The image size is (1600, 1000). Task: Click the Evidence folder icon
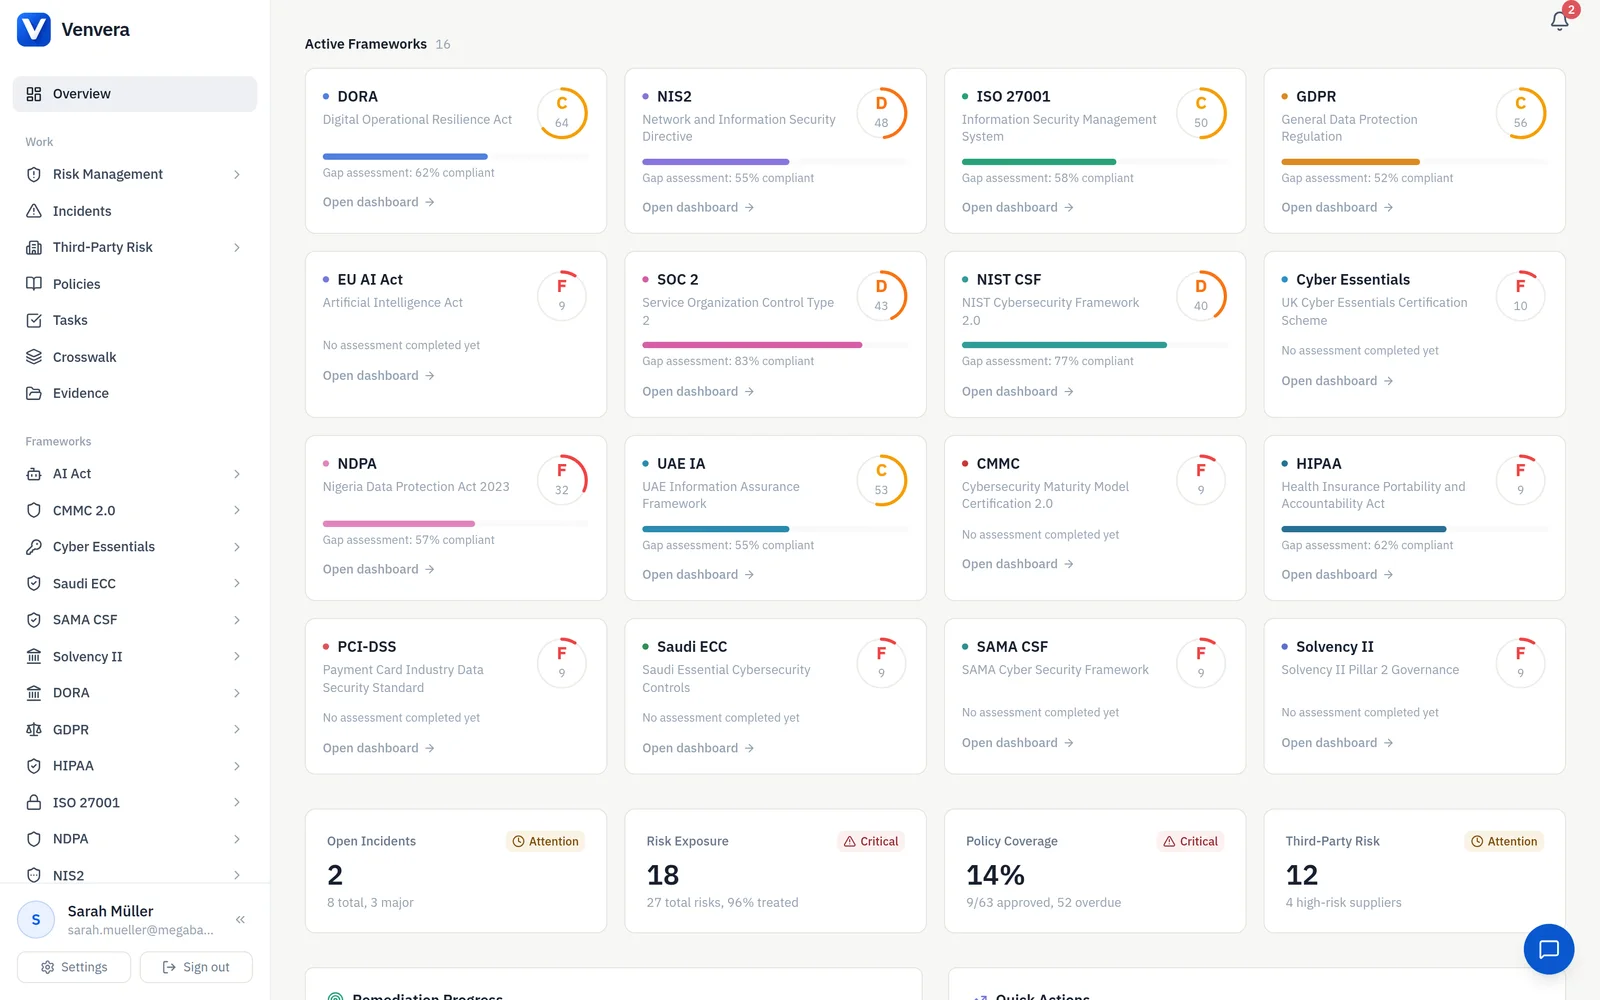tap(34, 393)
